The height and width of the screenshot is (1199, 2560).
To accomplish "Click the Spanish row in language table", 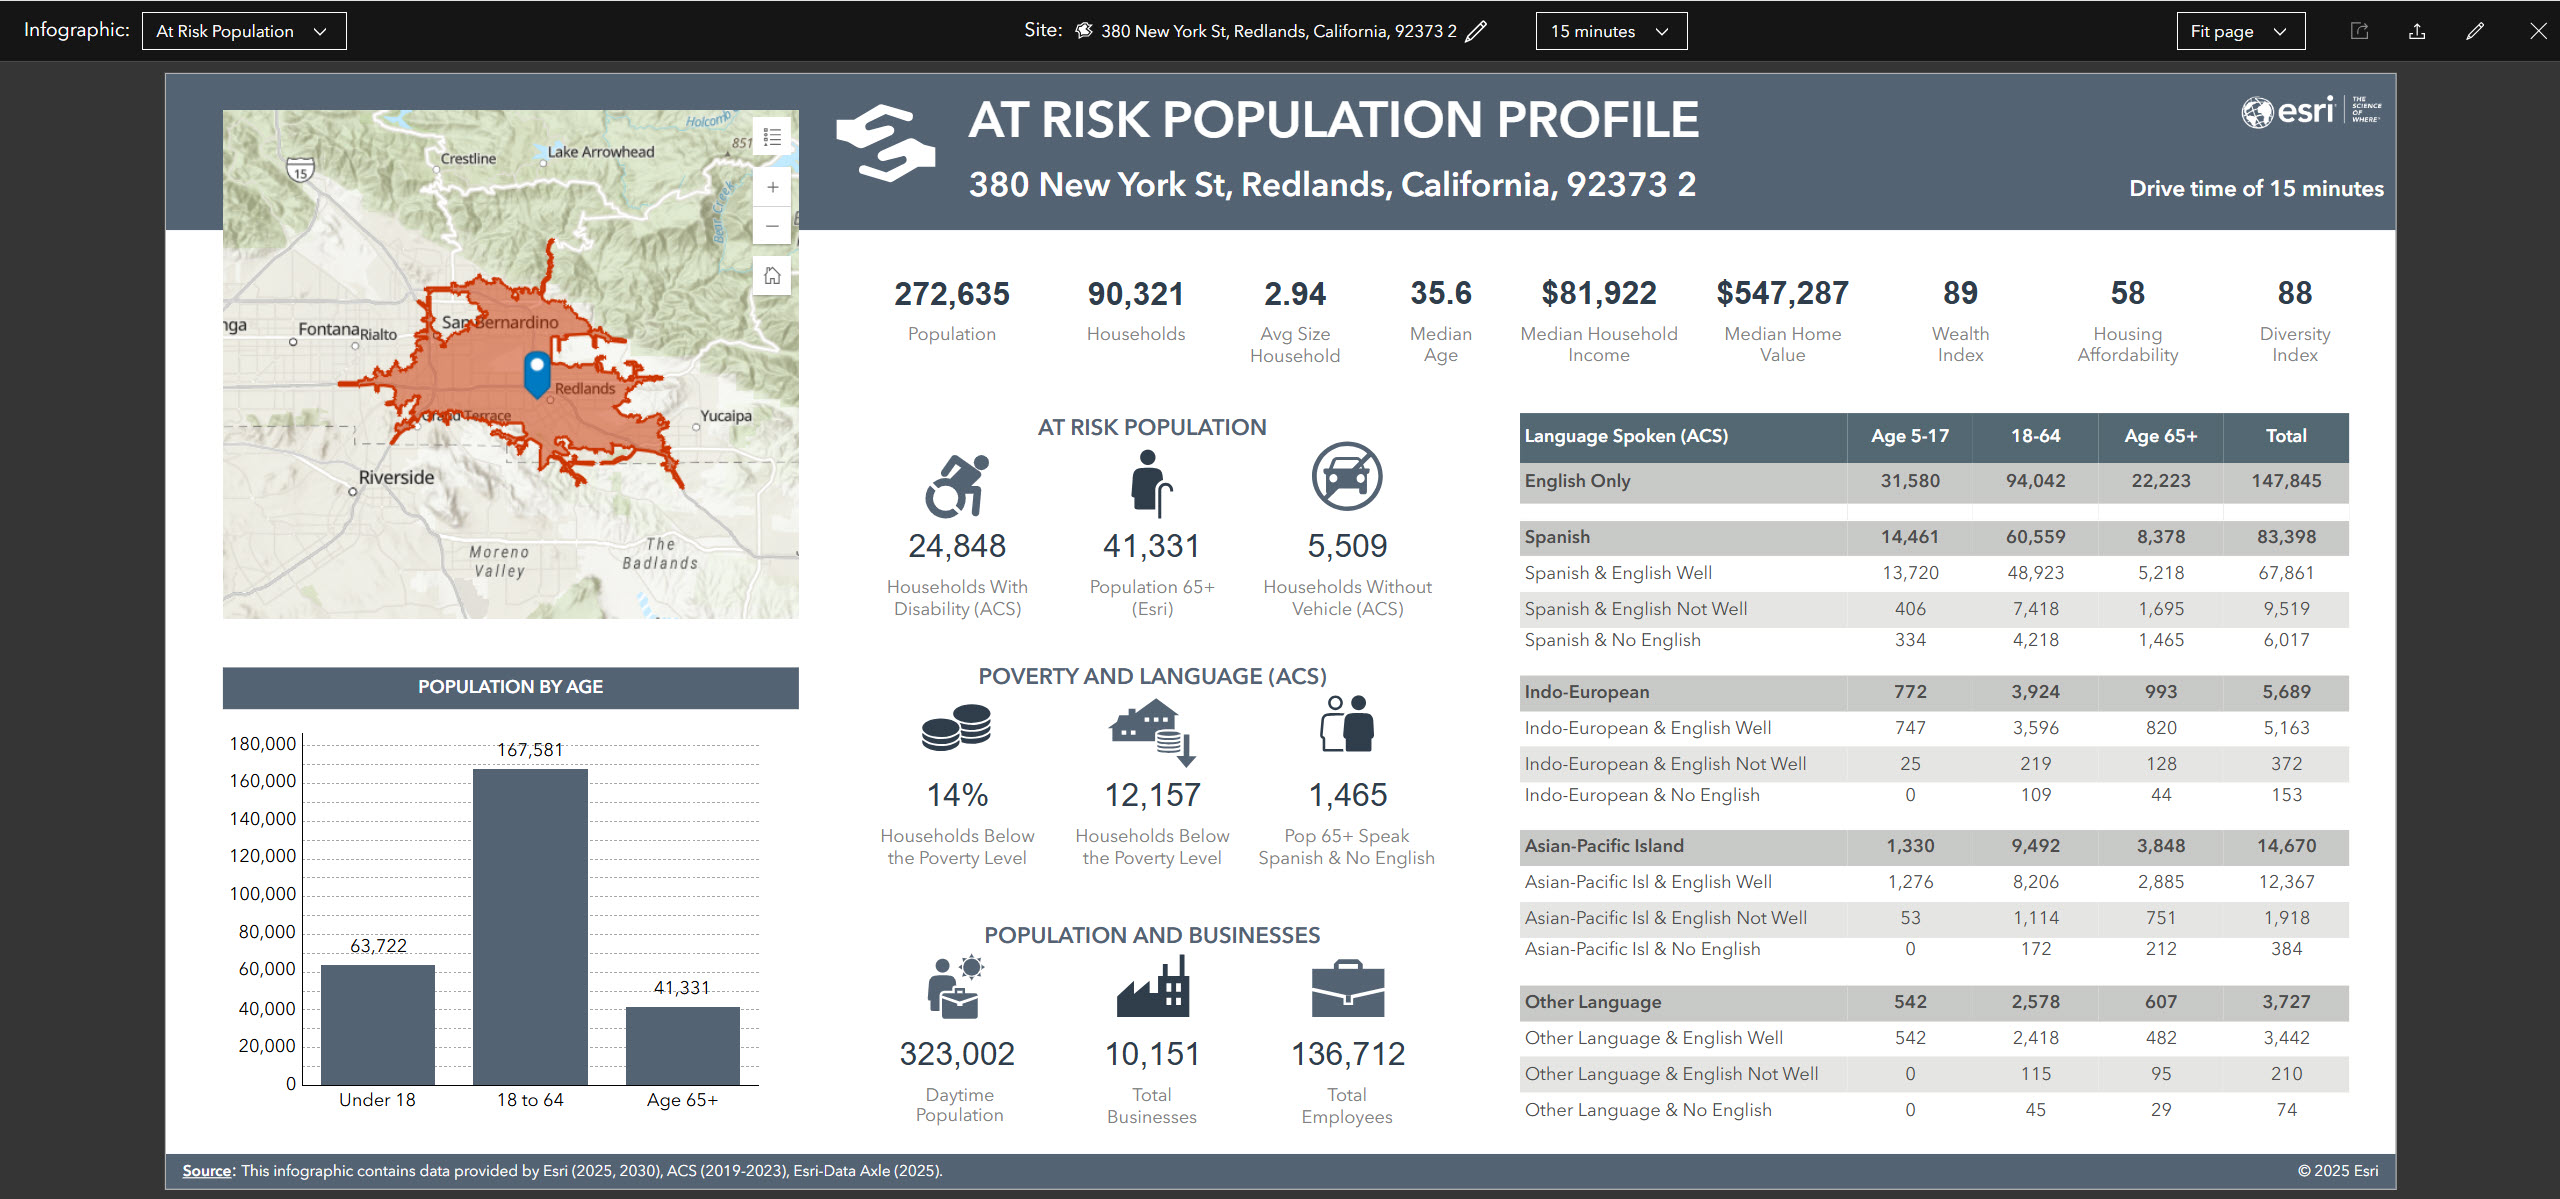I will point(1557,537).
